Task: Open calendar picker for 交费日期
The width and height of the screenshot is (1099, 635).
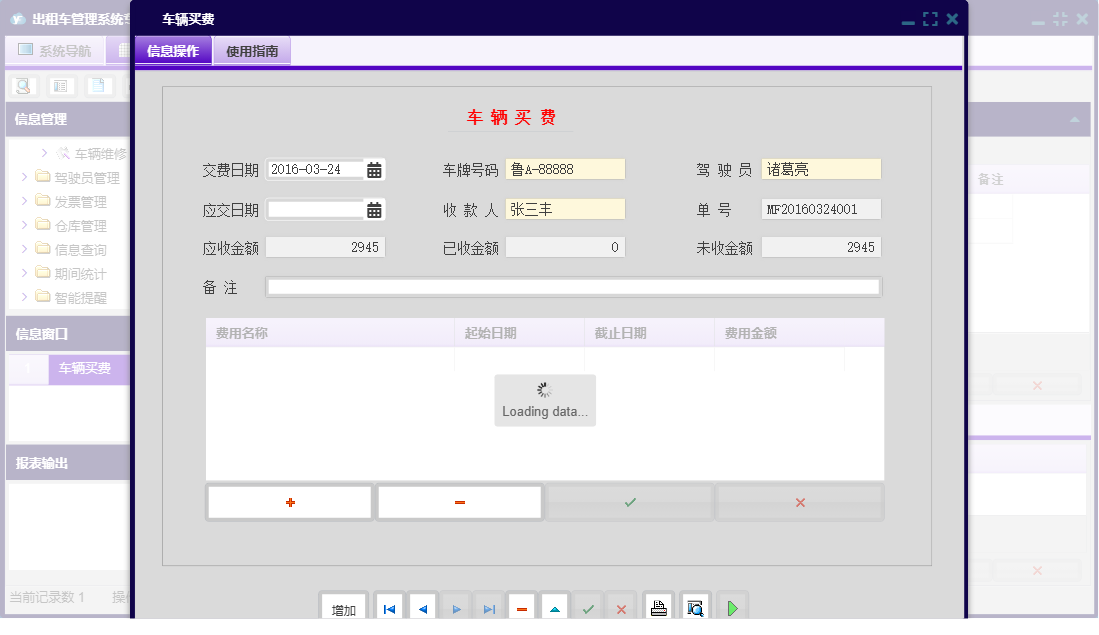Action: (374, 169)
